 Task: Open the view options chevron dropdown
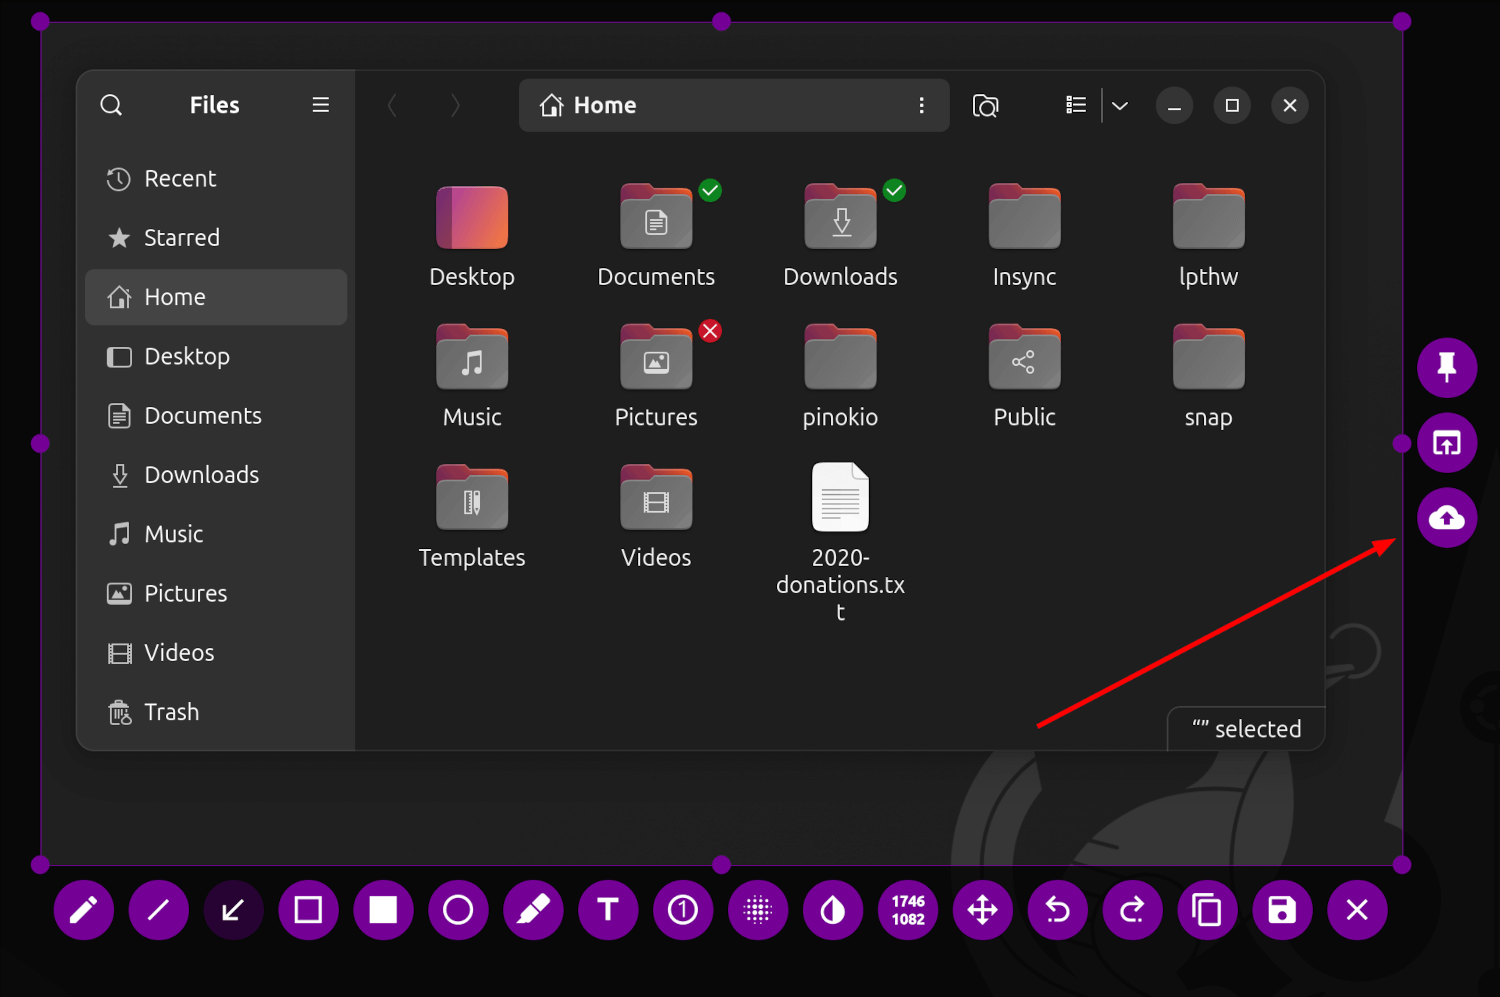1119,105
